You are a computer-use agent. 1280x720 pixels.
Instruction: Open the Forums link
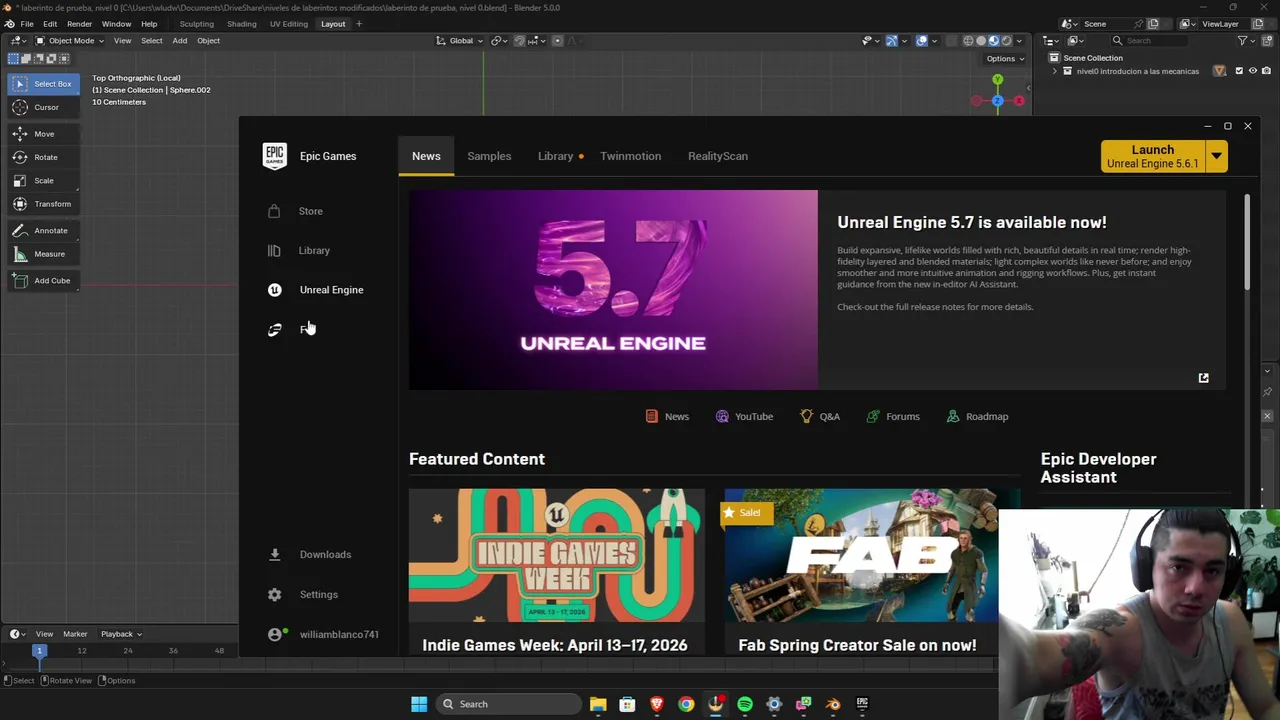tap(893, 416)
